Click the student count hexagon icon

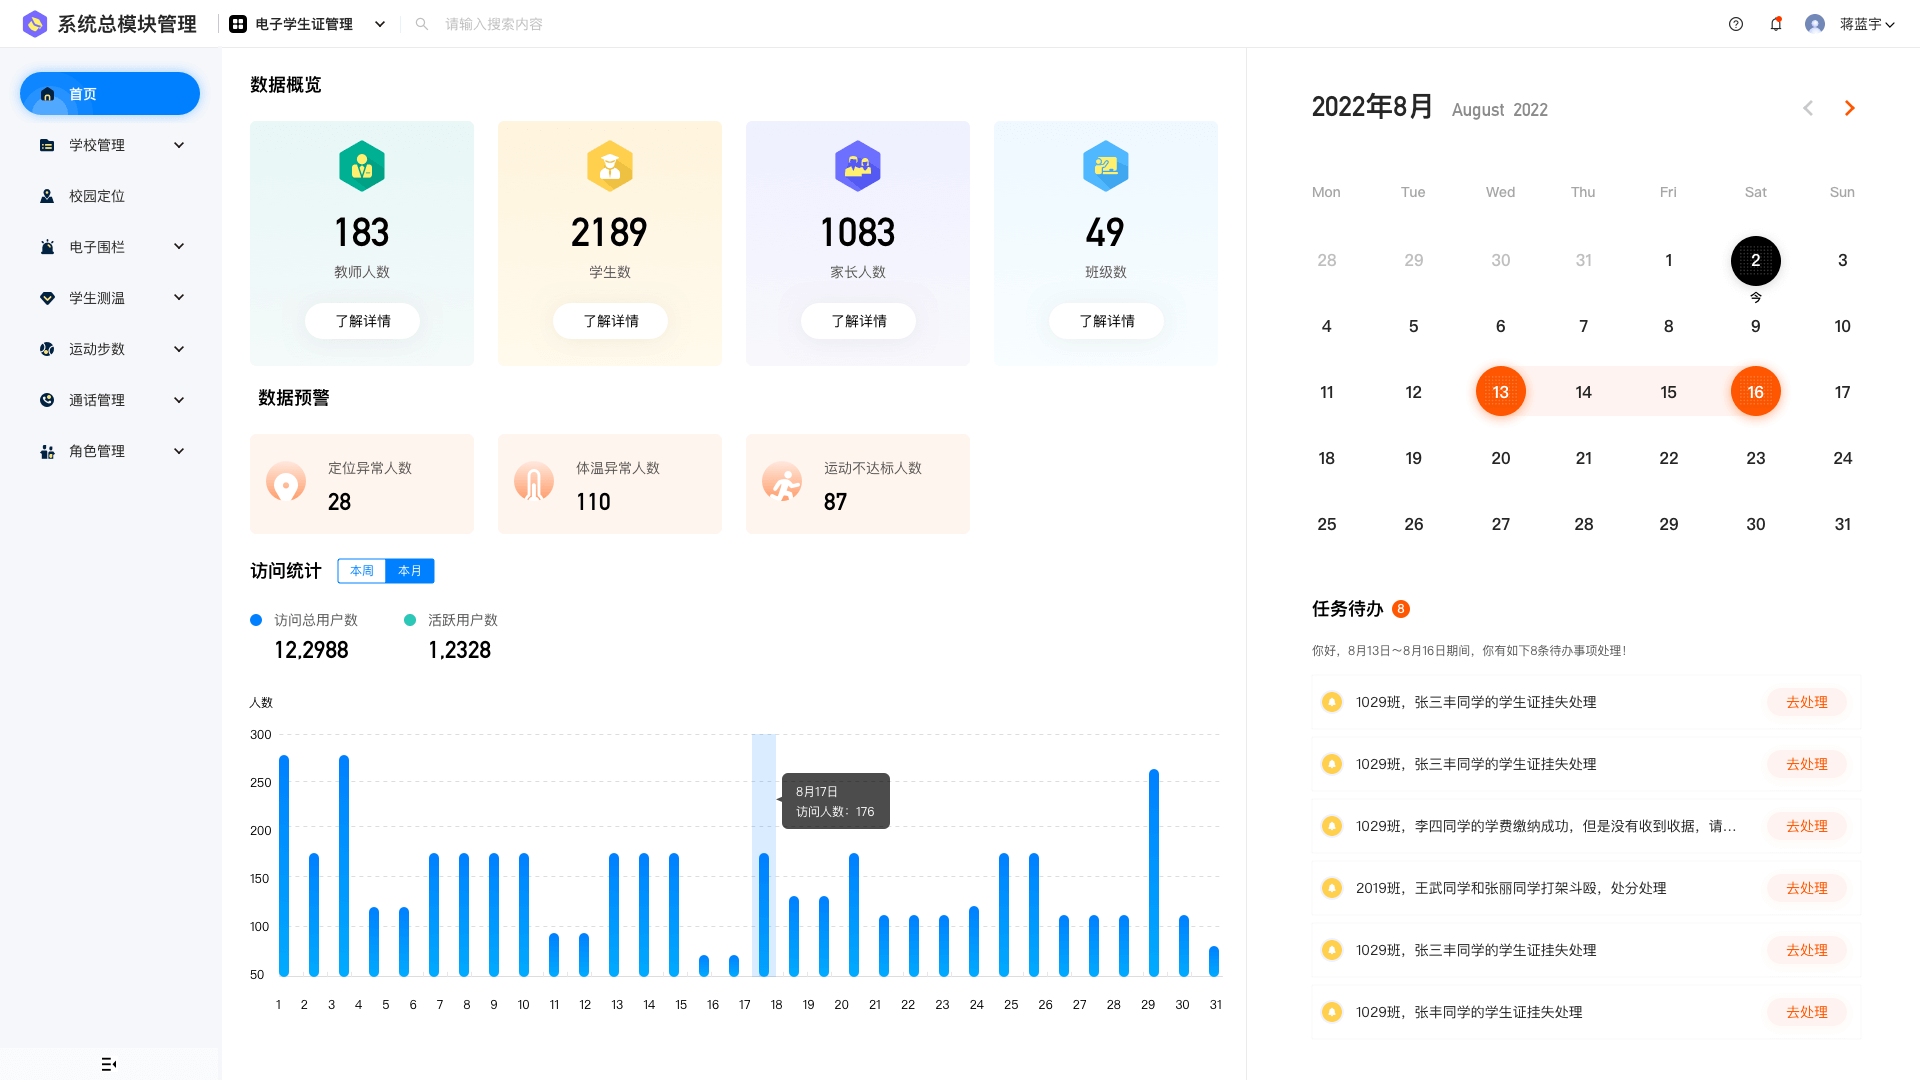[x=610, y=166]
